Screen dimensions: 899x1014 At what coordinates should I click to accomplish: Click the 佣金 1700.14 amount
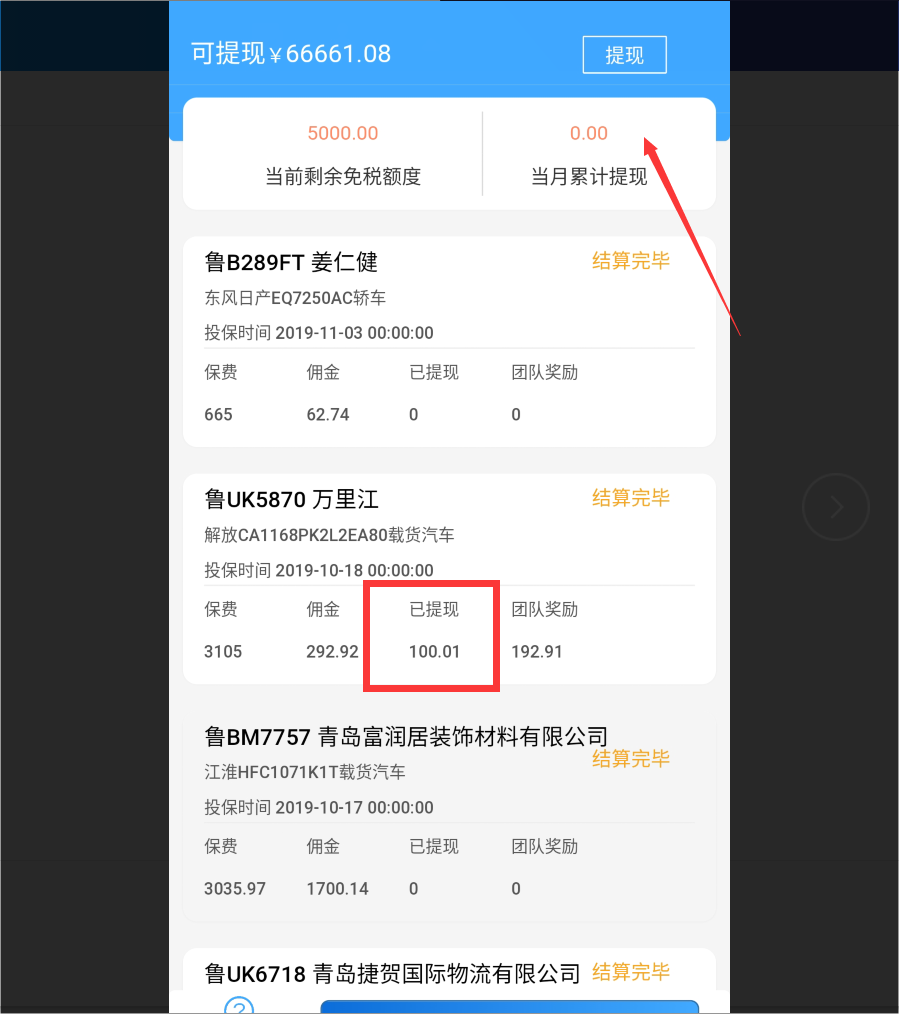[x=337, y=889]
